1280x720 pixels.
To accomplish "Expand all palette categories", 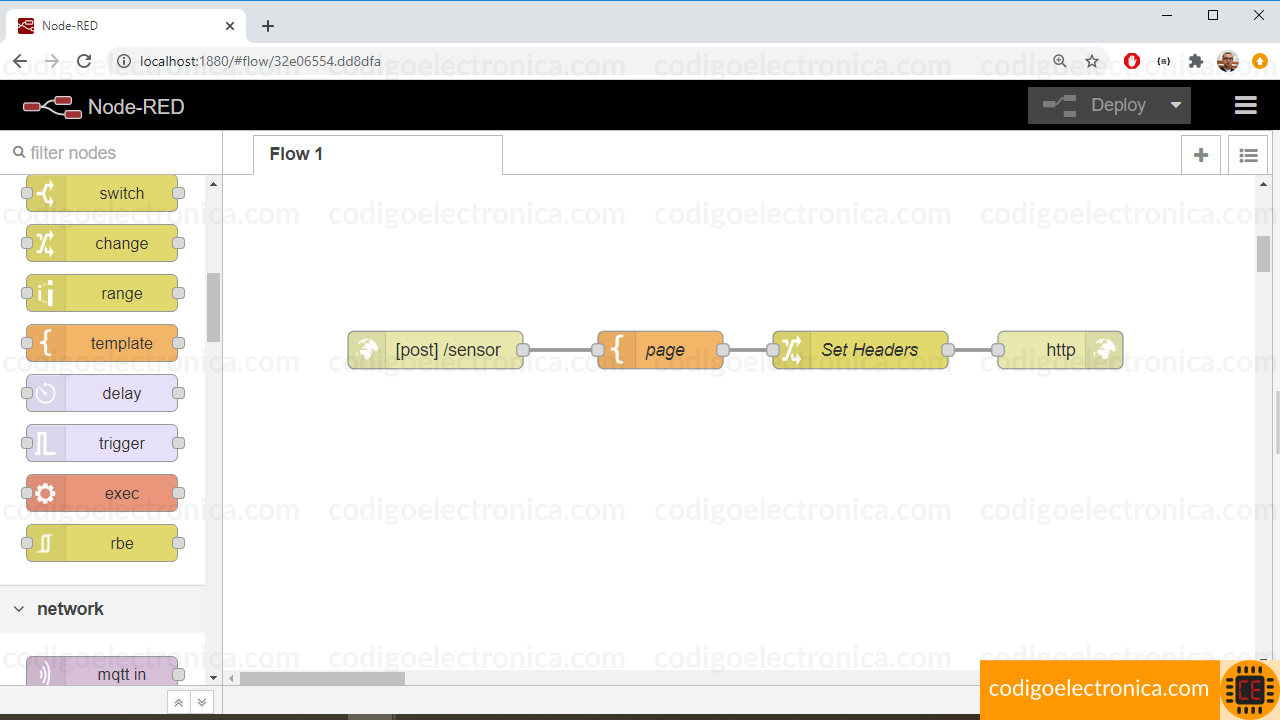I will click(202, 702).
